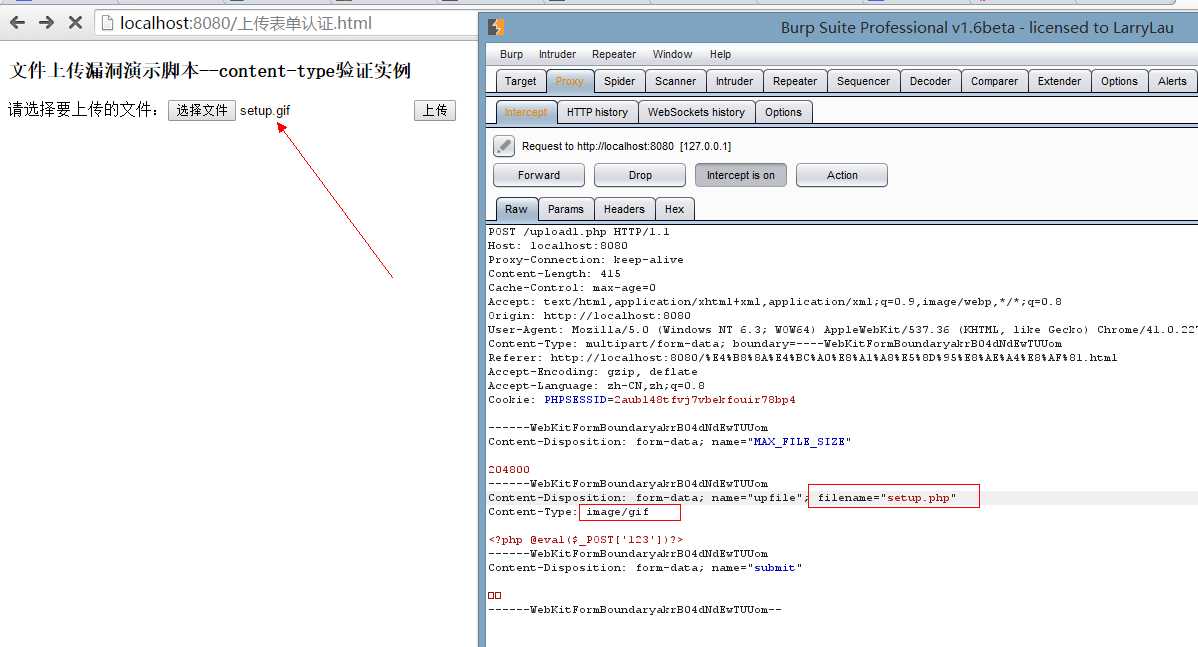Switch to the Sequencer tab
This screenshot has height=647, width=1198.
point(863,81)
